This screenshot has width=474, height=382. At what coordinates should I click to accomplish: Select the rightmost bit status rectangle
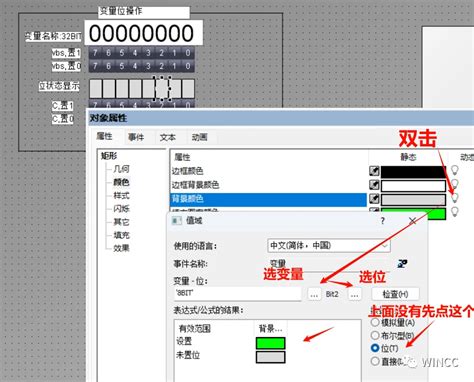coord(188,88)
